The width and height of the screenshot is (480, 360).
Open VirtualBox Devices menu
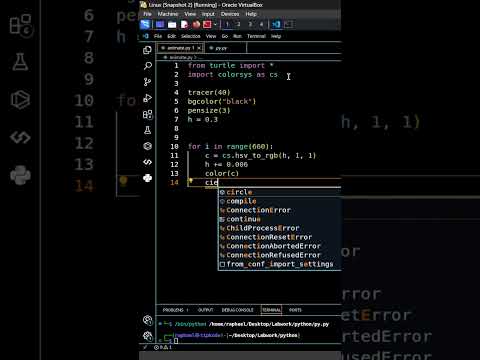click(x=230, y=14)
